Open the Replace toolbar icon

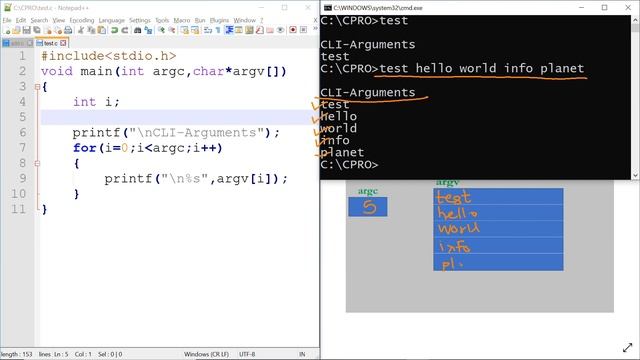tap(148, 30)
